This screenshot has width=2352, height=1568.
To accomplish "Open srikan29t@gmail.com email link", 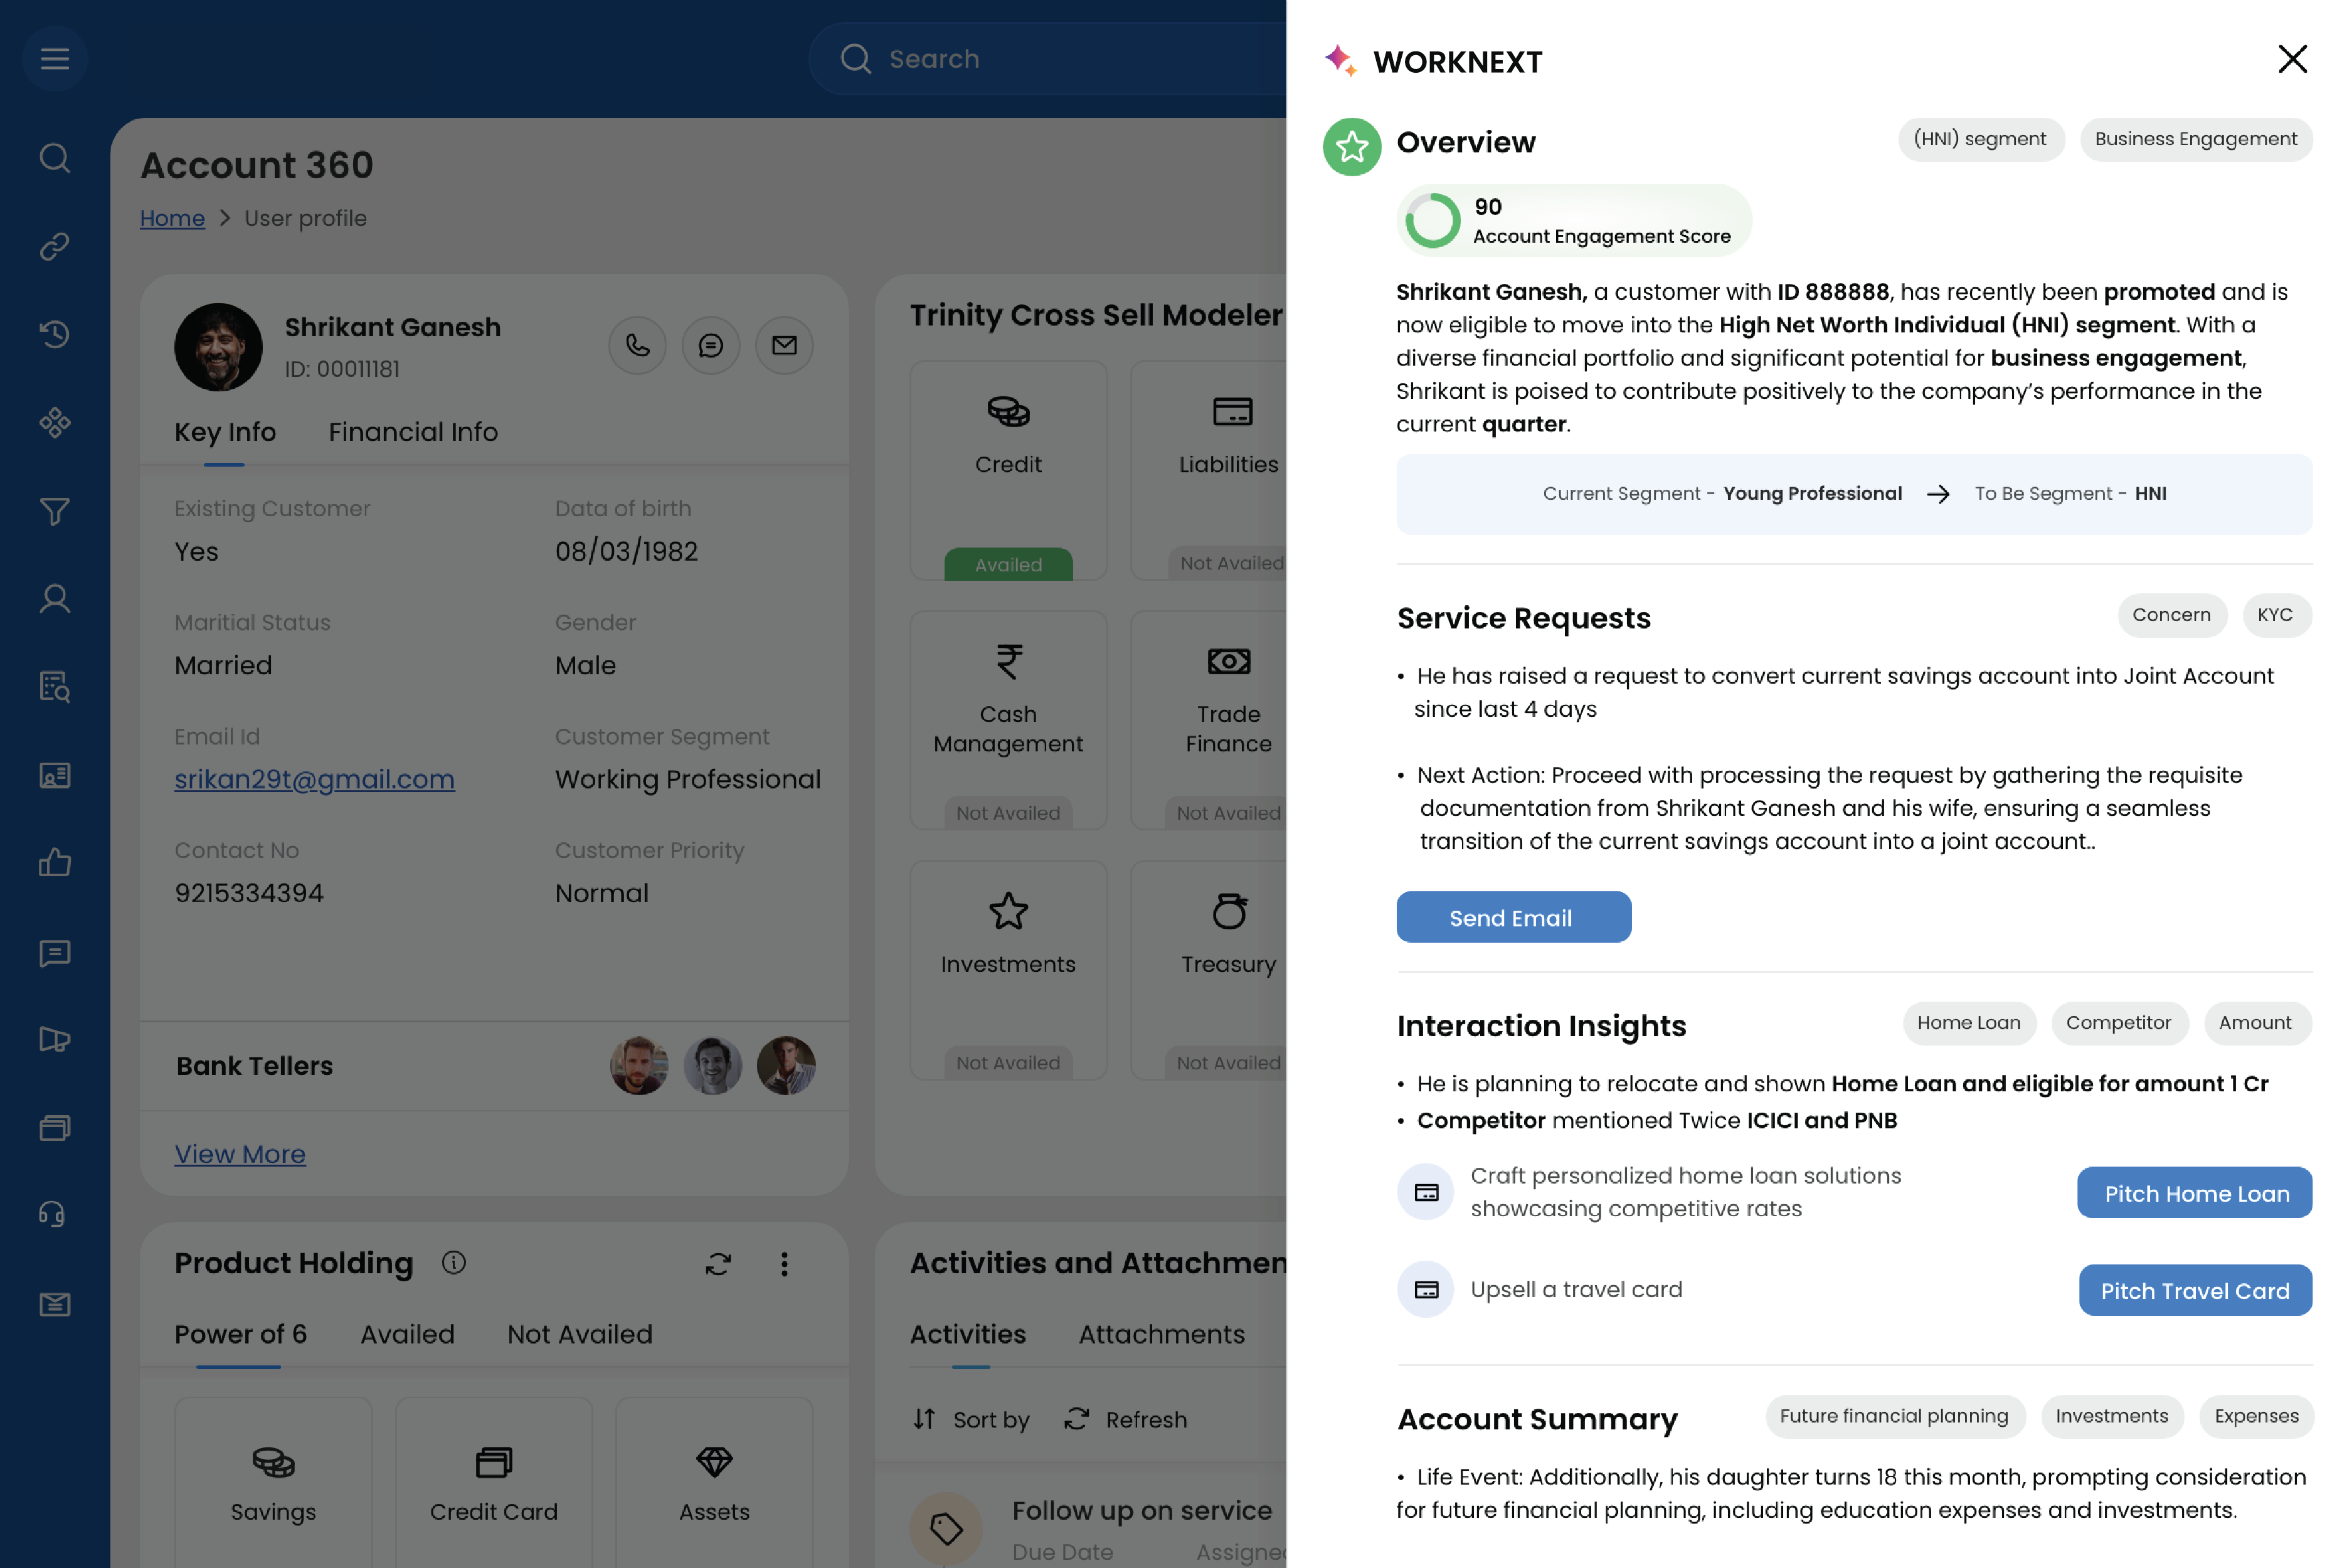I will click(x=315, y=779).
